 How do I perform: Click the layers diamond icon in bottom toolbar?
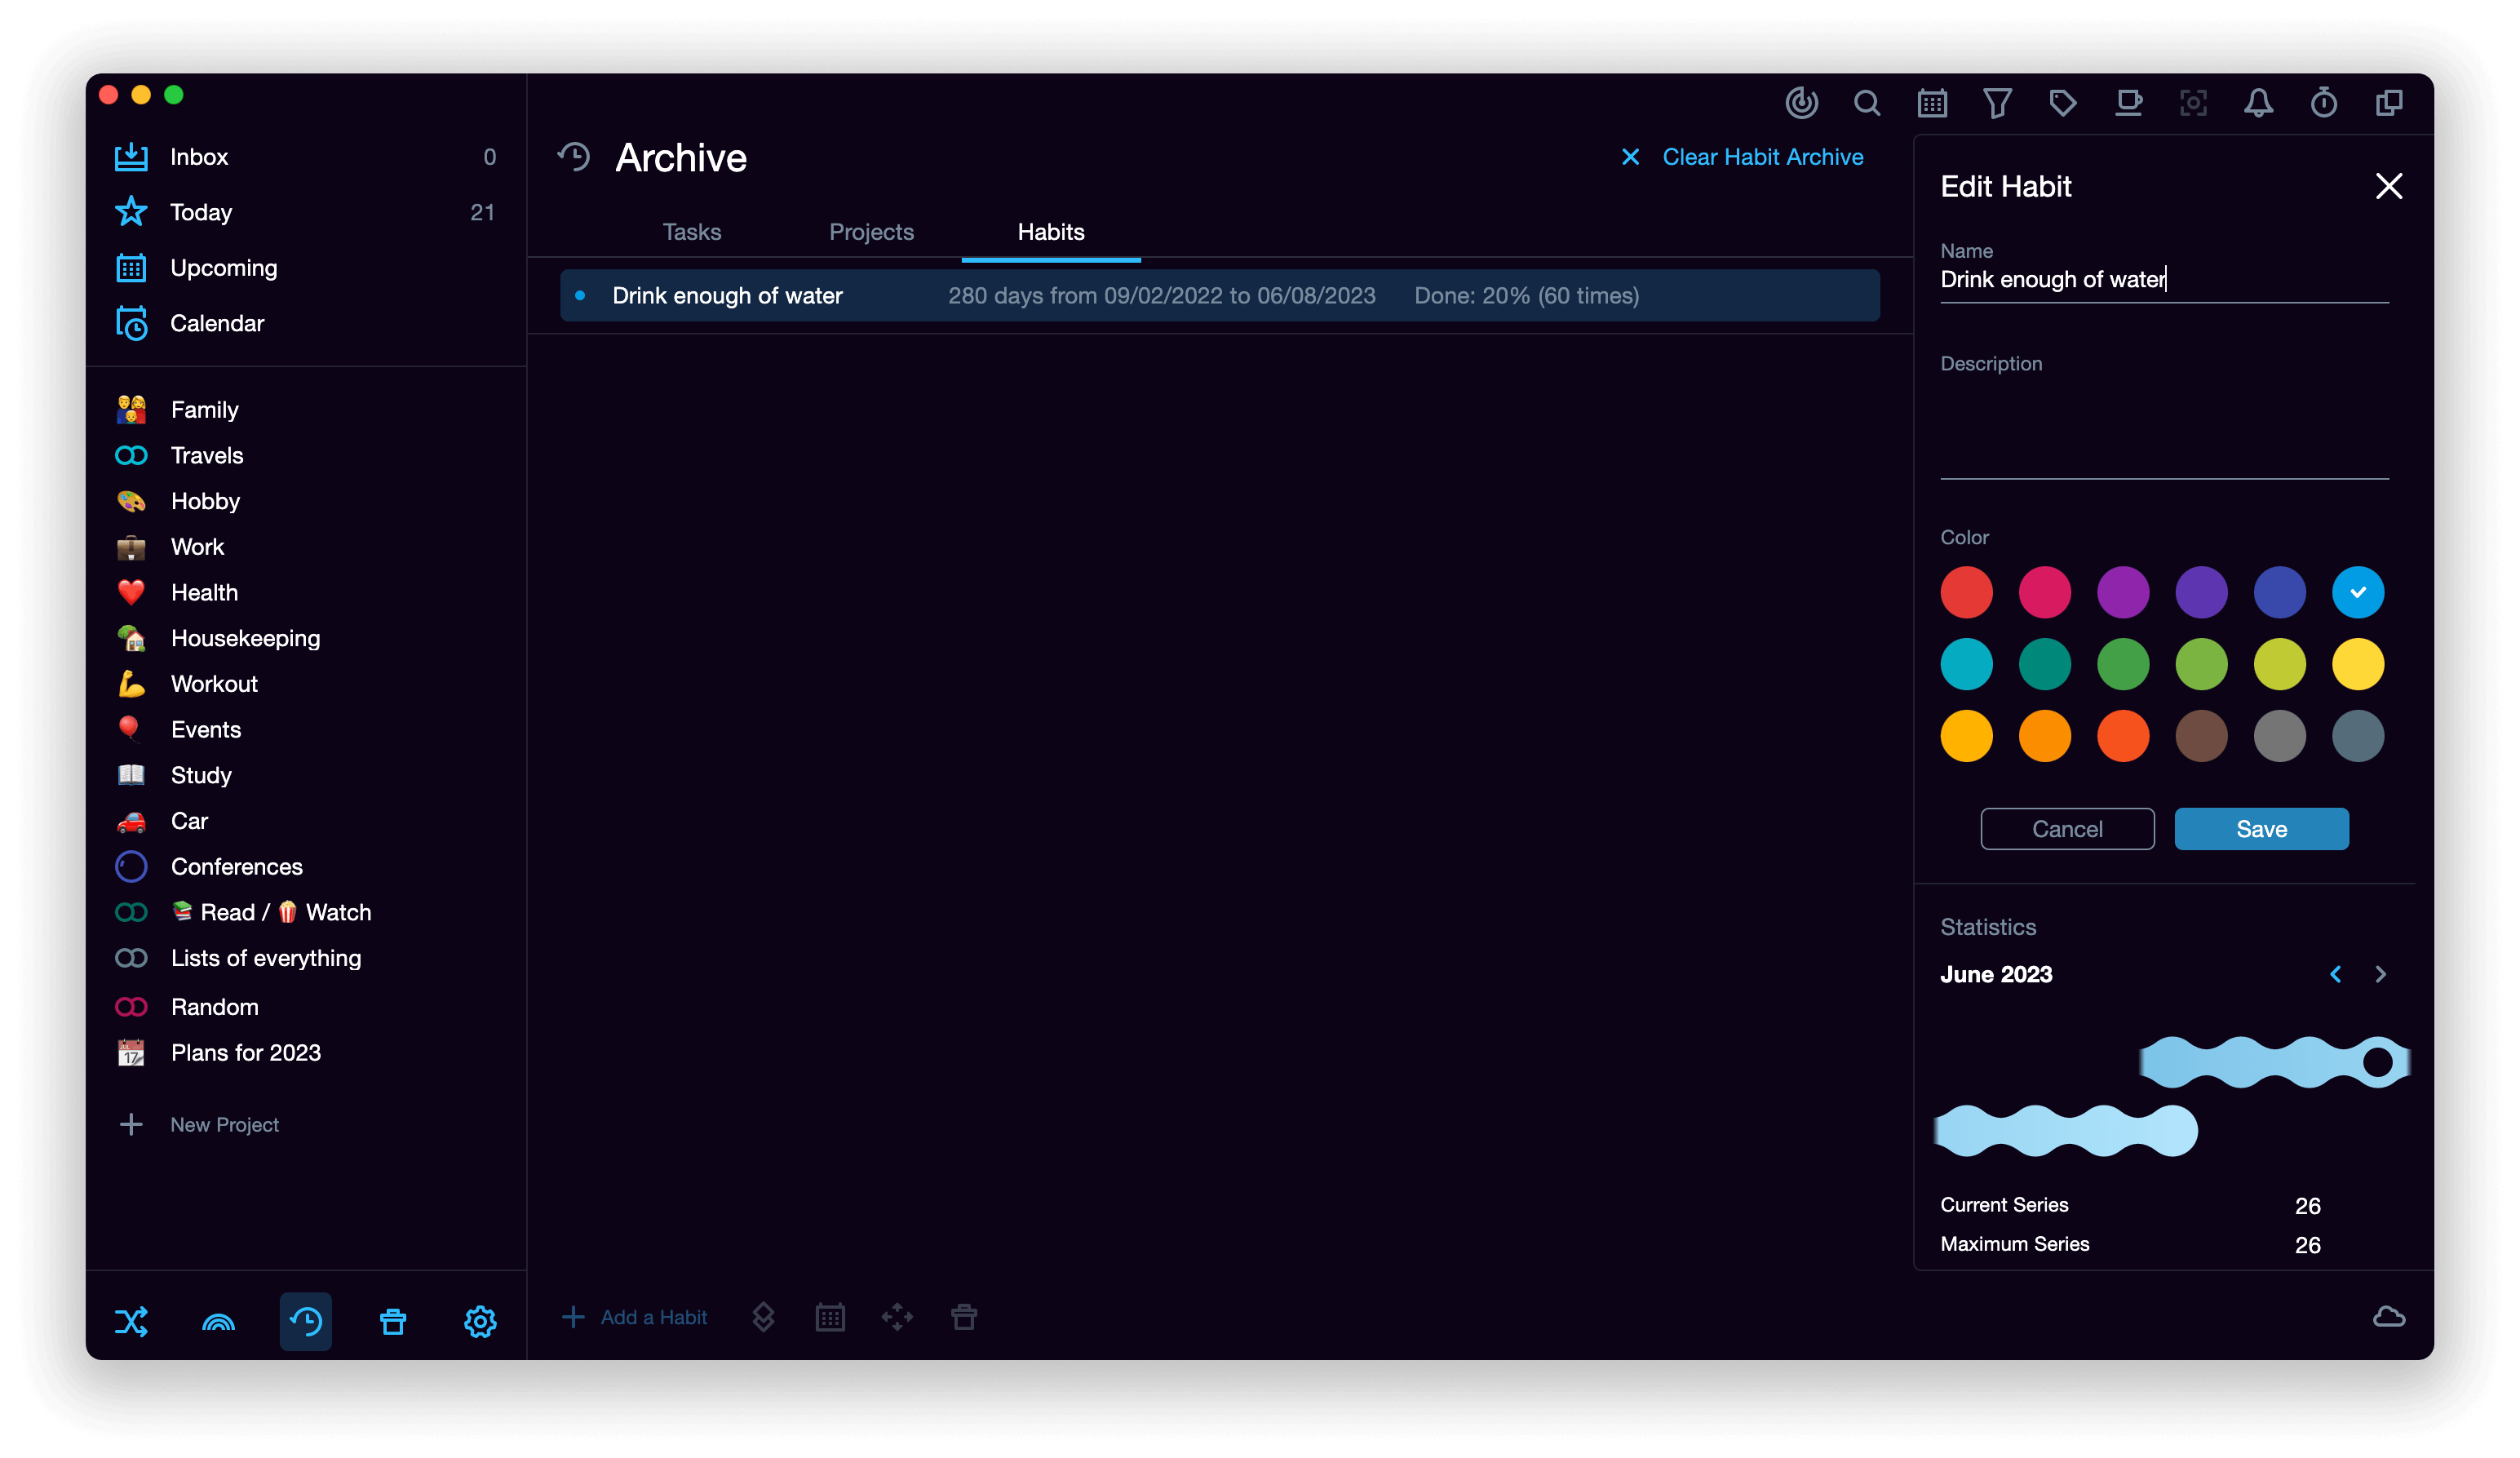[x=763, y=1317]
